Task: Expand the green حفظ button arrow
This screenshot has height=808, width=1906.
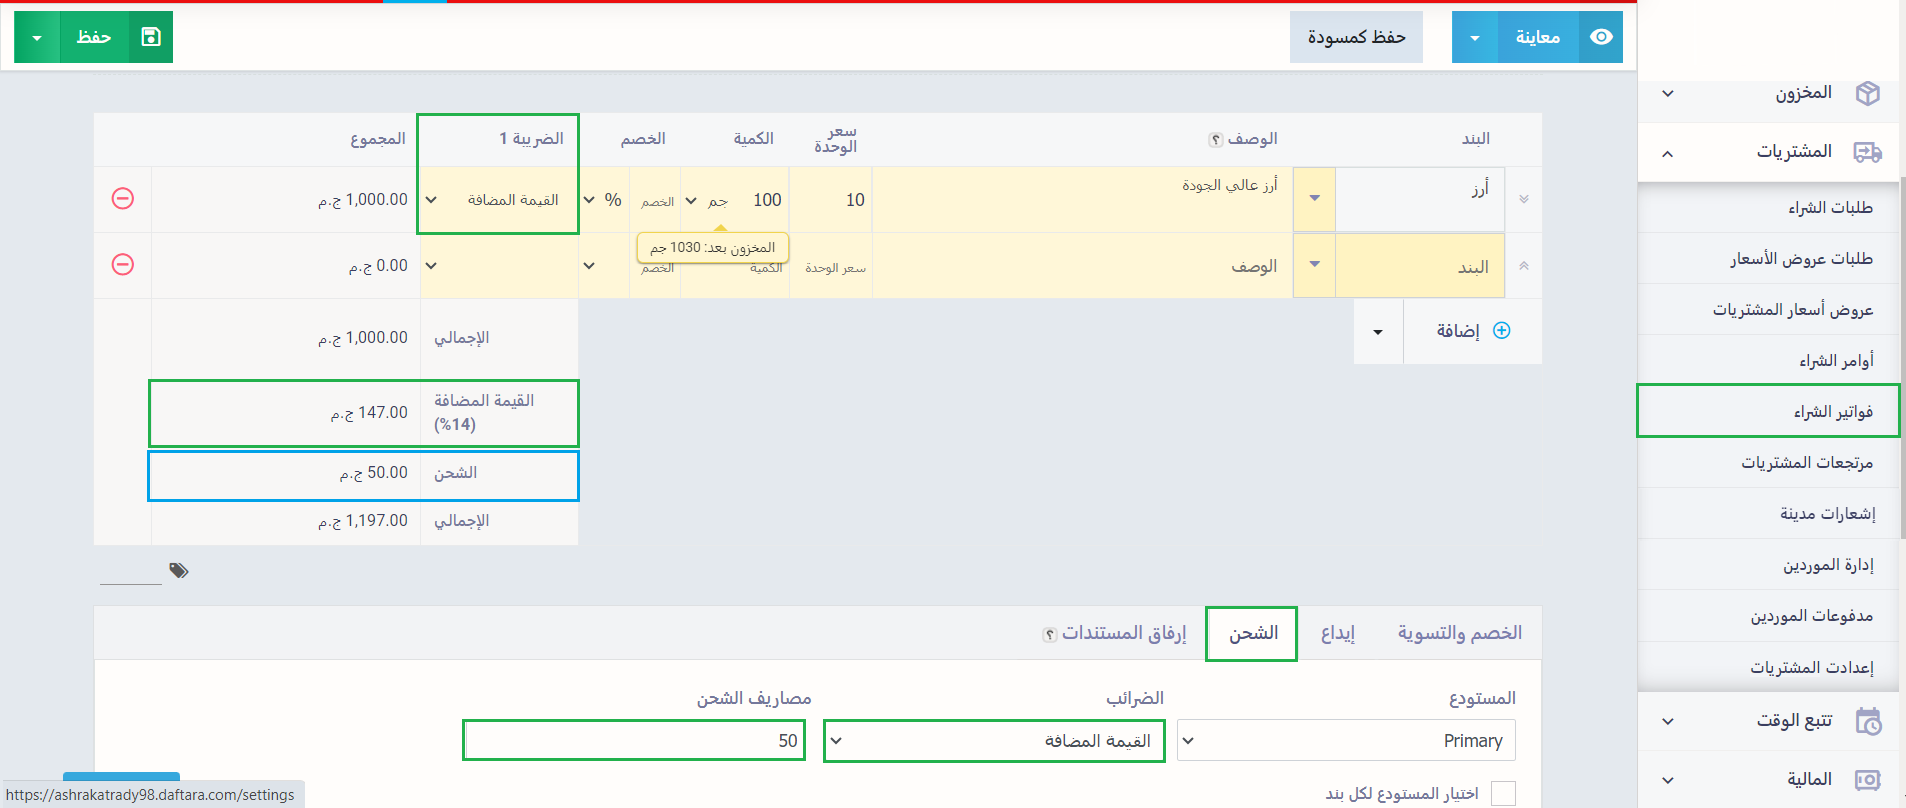Action: tap(37, 37)
